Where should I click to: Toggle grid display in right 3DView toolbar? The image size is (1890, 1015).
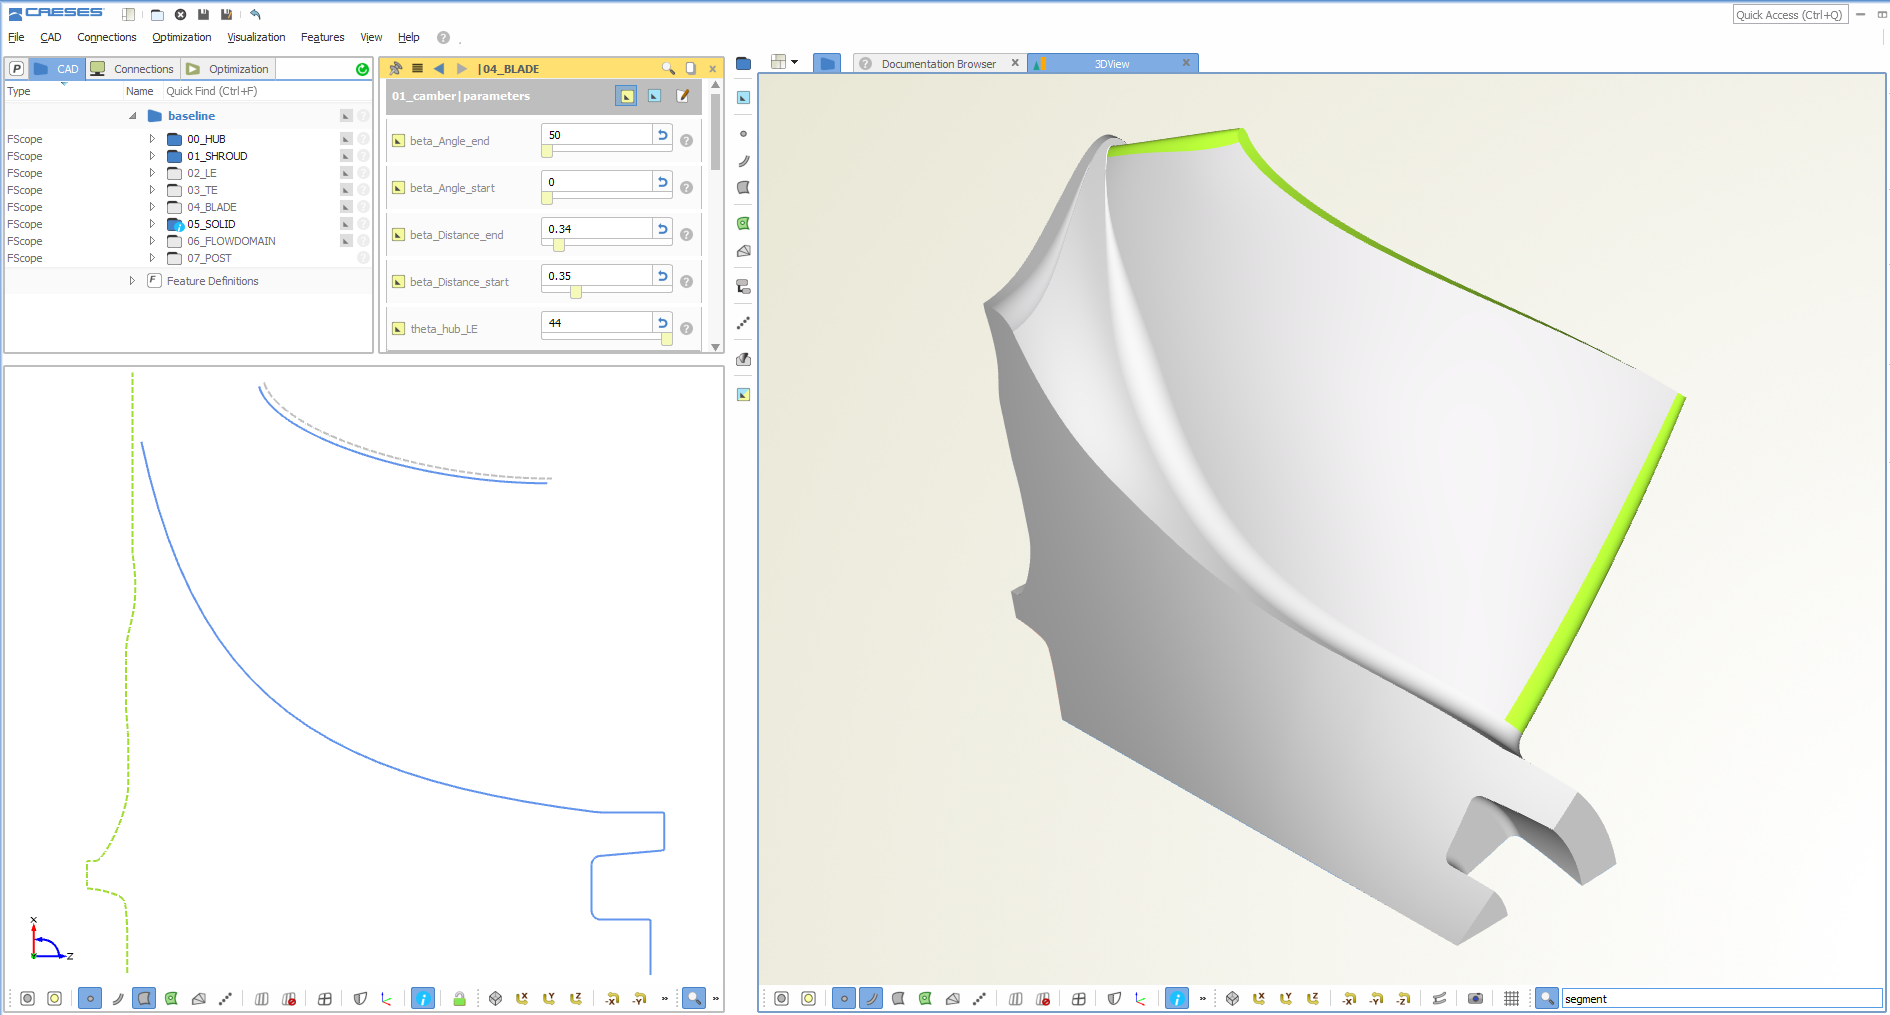1511,998
